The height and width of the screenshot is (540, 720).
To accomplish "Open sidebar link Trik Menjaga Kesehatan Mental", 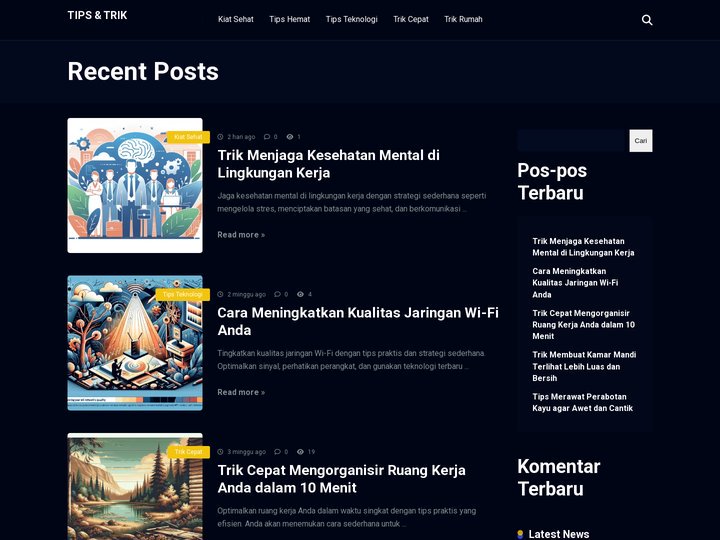I will click(583, 247).
